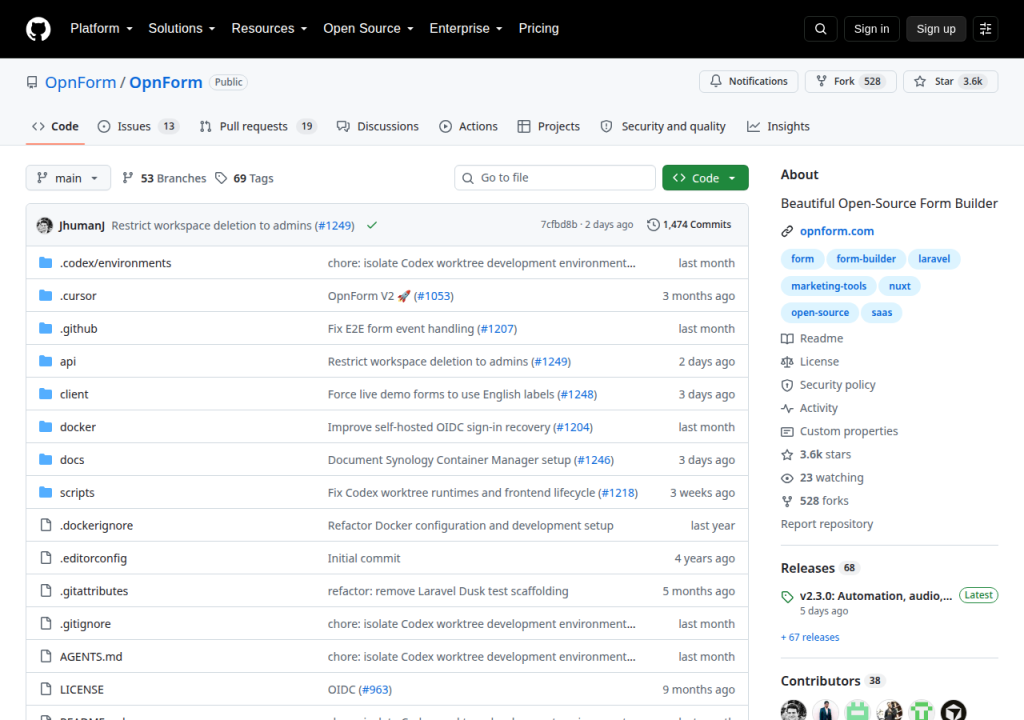Open the .github folder
The height and width of the screenshot is (720, 1024).
click(x=78, y=329)
